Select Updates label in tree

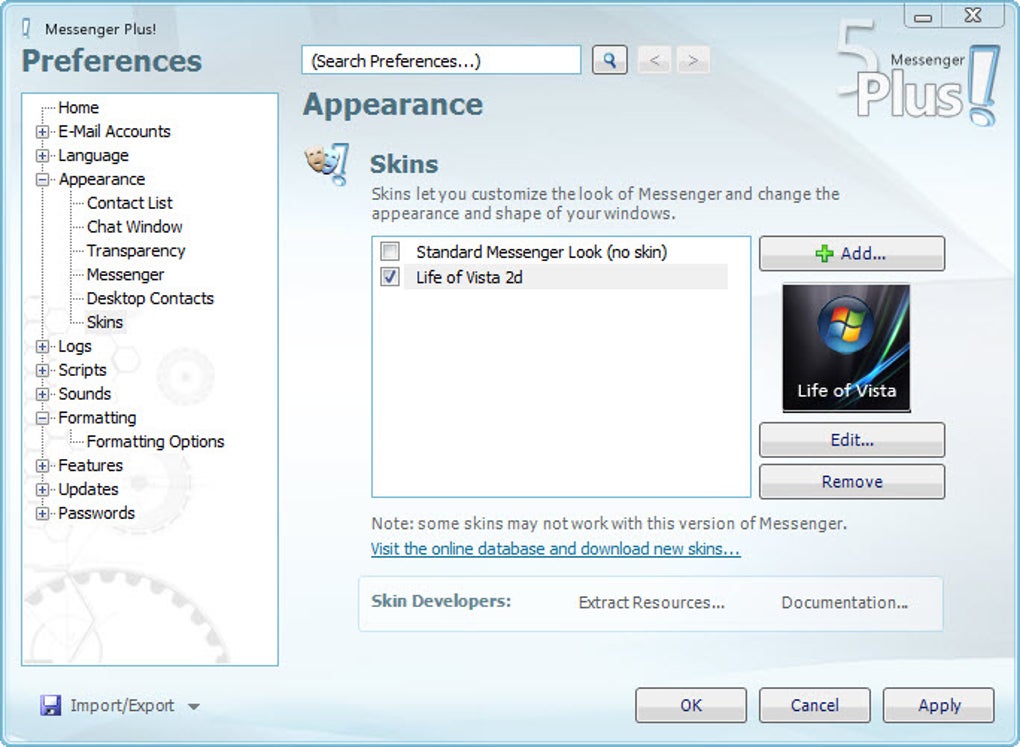click(88, 489)
